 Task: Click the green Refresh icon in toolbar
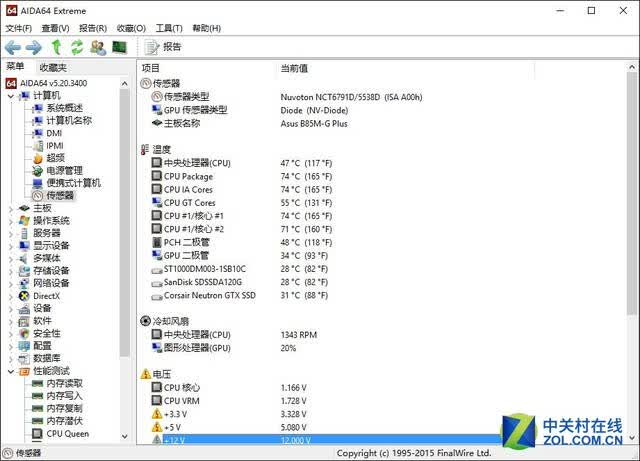tap(77, 47)
